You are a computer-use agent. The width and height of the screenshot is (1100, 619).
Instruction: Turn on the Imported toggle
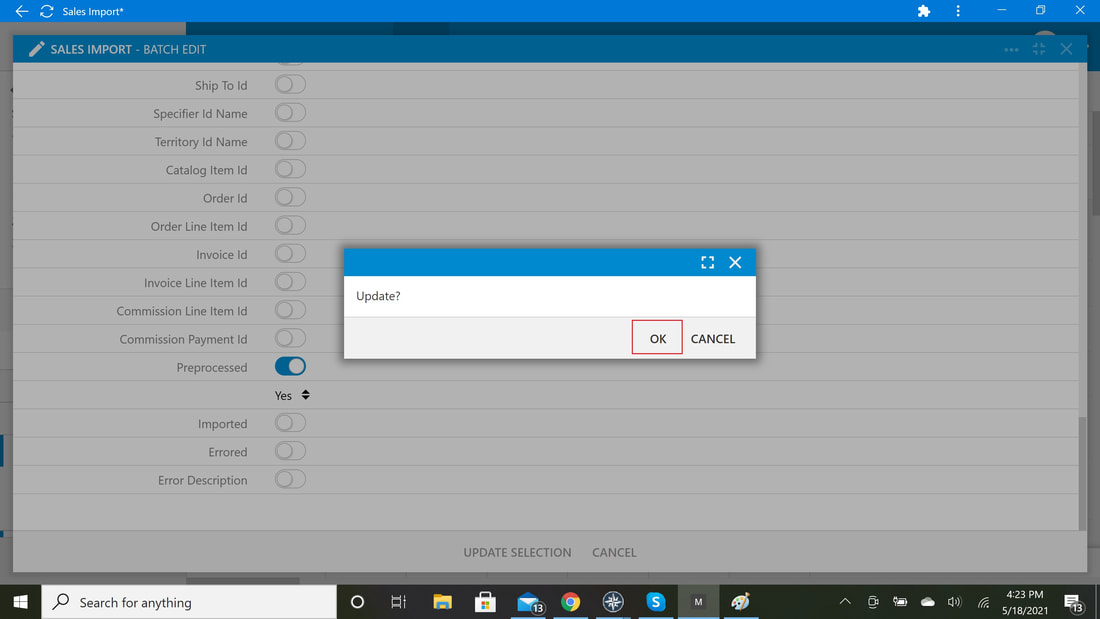point(290,422)
